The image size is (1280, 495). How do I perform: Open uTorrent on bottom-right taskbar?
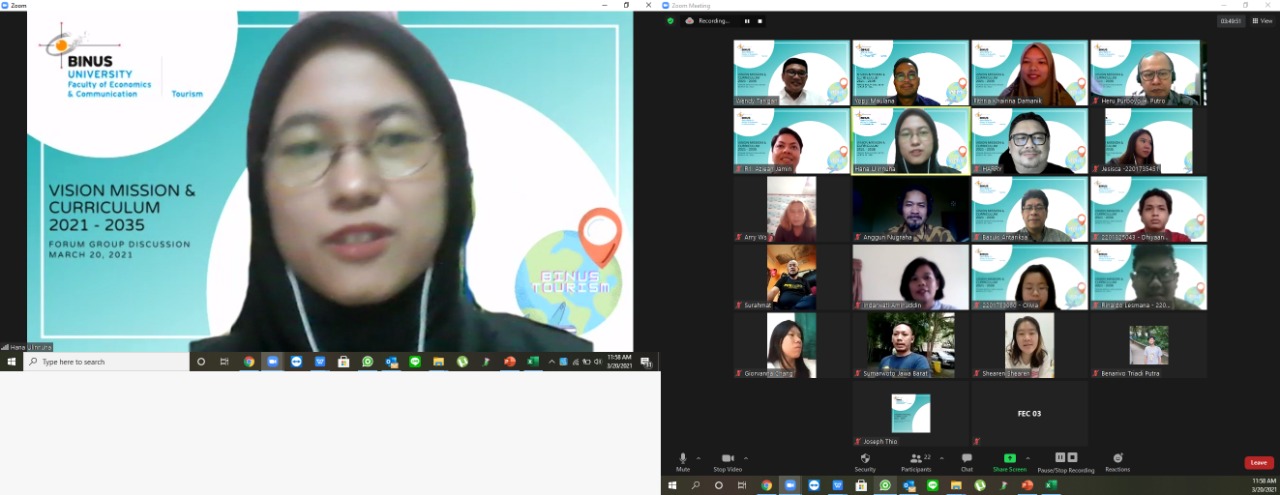[980, 485]
